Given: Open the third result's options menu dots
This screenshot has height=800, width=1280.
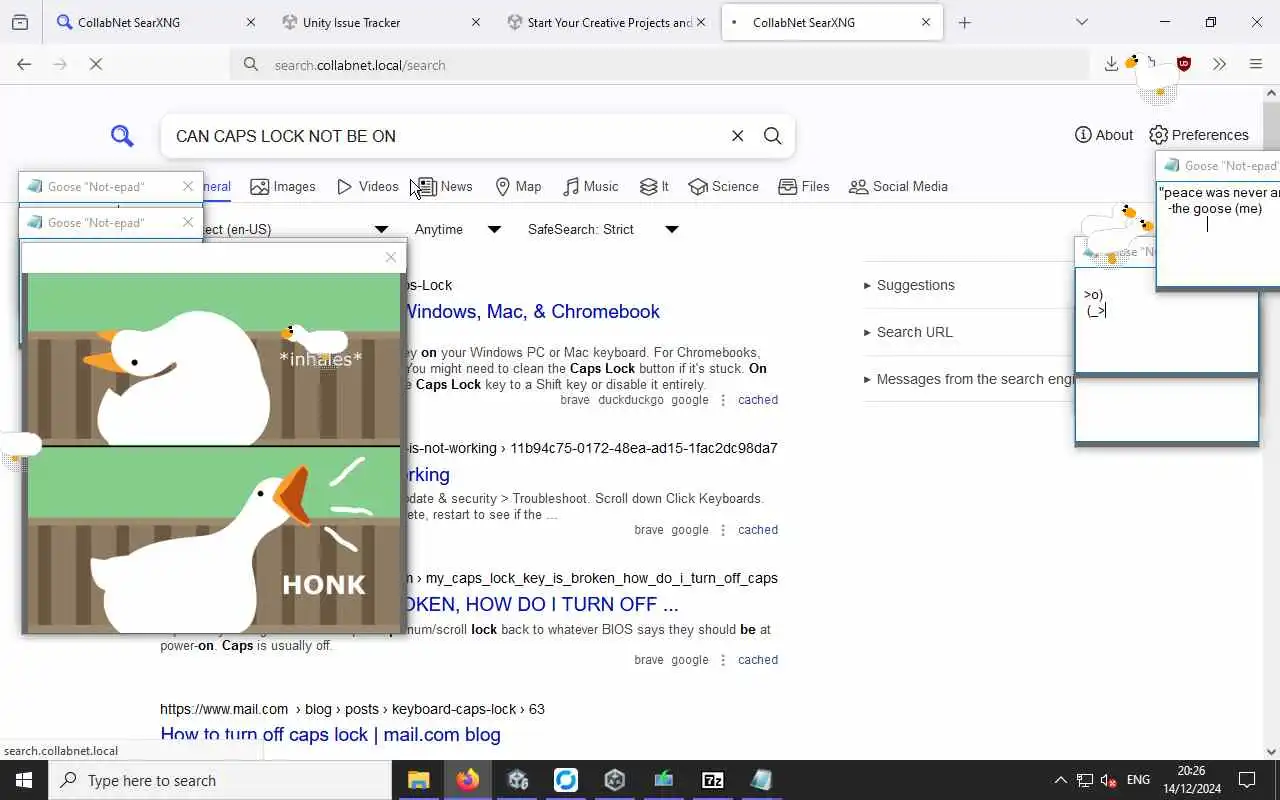Looking at the screenshot, I should point(723,660).
